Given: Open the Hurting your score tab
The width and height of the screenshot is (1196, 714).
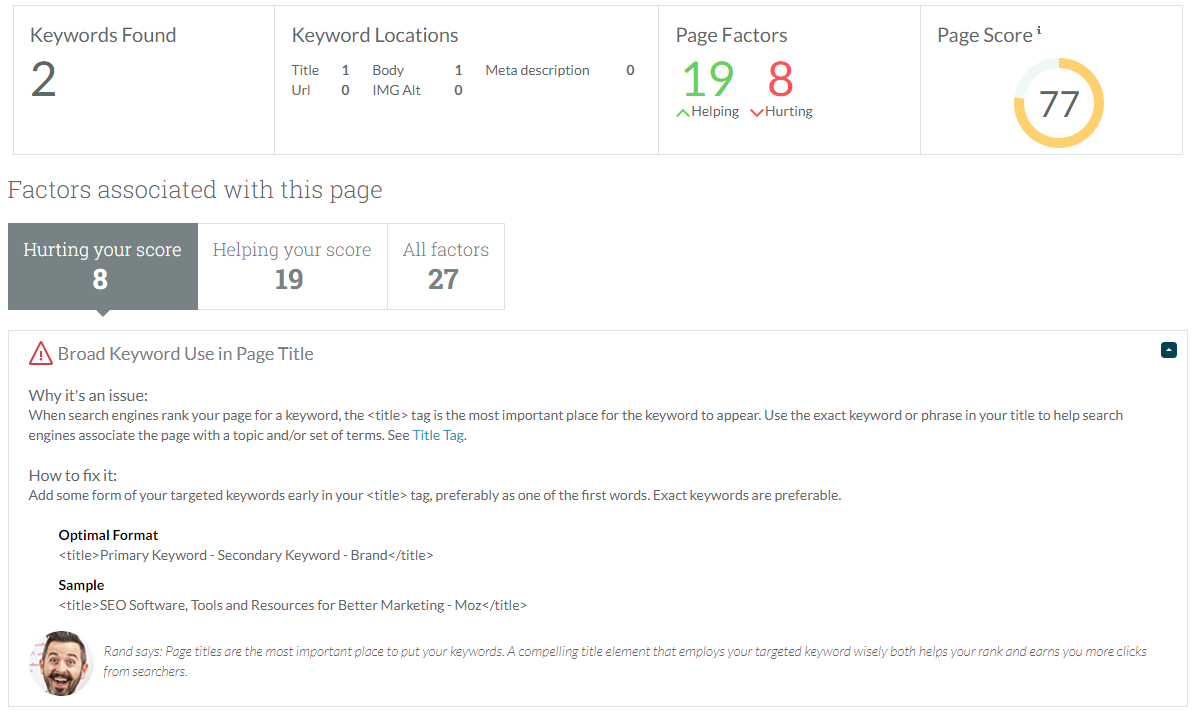Looking at the screenshot, I should tap(102, 265).
